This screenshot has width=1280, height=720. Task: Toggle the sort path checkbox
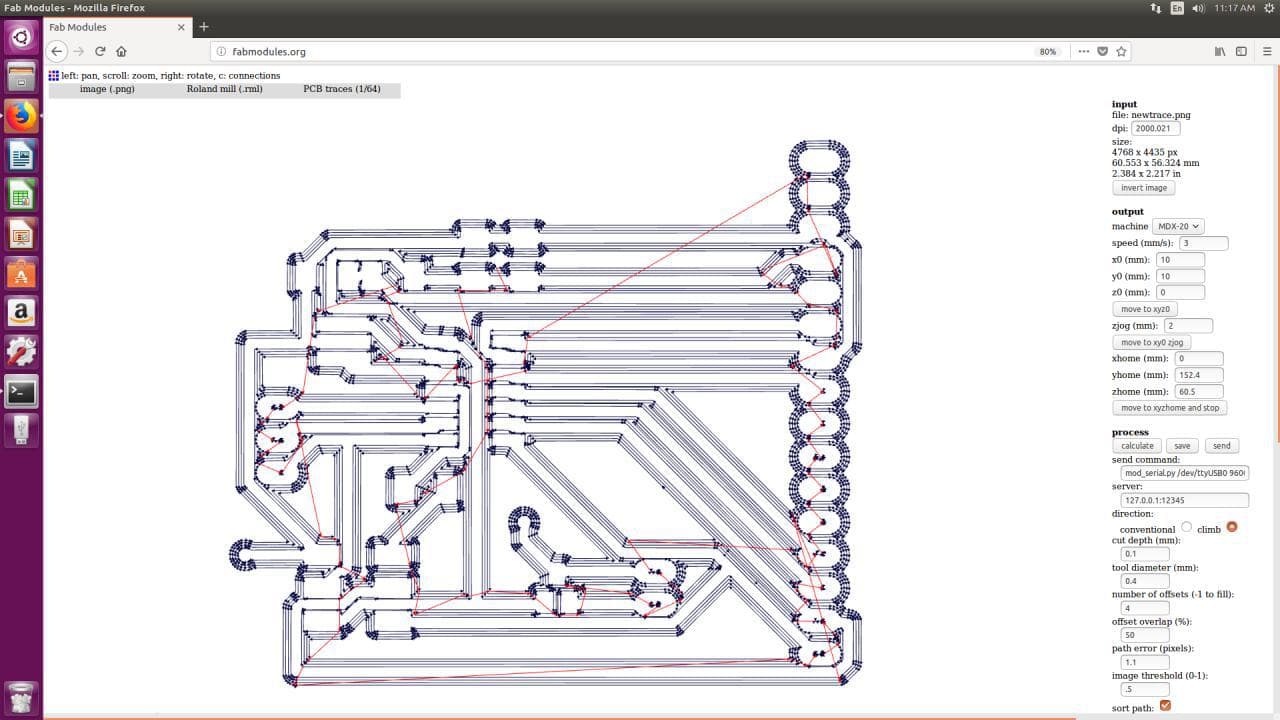click(1165, 706)
